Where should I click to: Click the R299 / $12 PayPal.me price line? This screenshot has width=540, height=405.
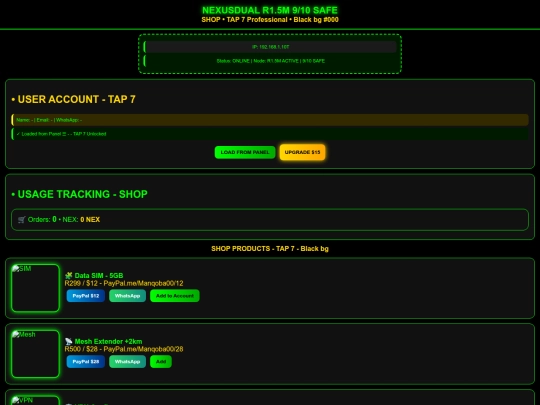[124, 283]
